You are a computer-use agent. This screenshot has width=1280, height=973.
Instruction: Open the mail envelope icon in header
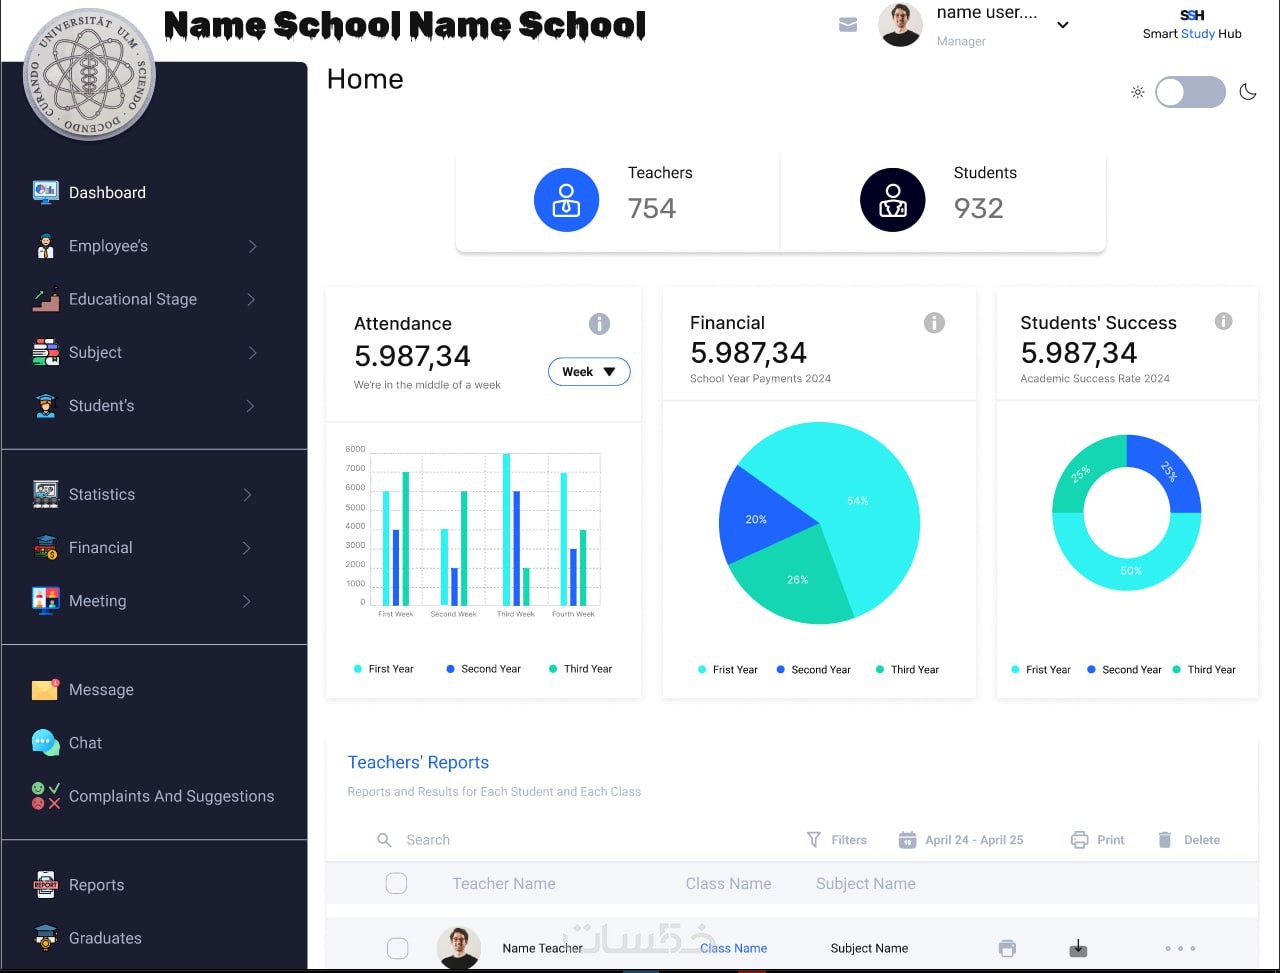(848, 25)
